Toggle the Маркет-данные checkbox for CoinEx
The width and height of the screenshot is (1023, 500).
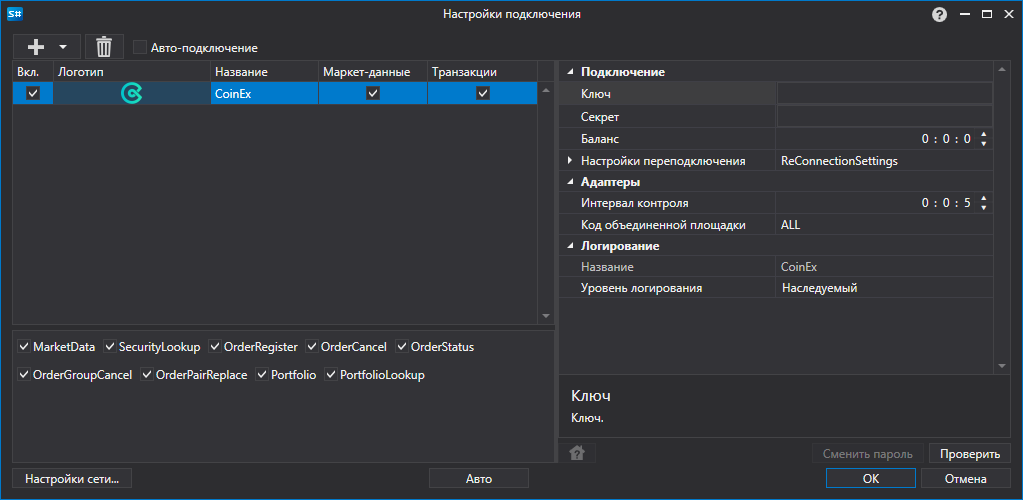[373, 93]
